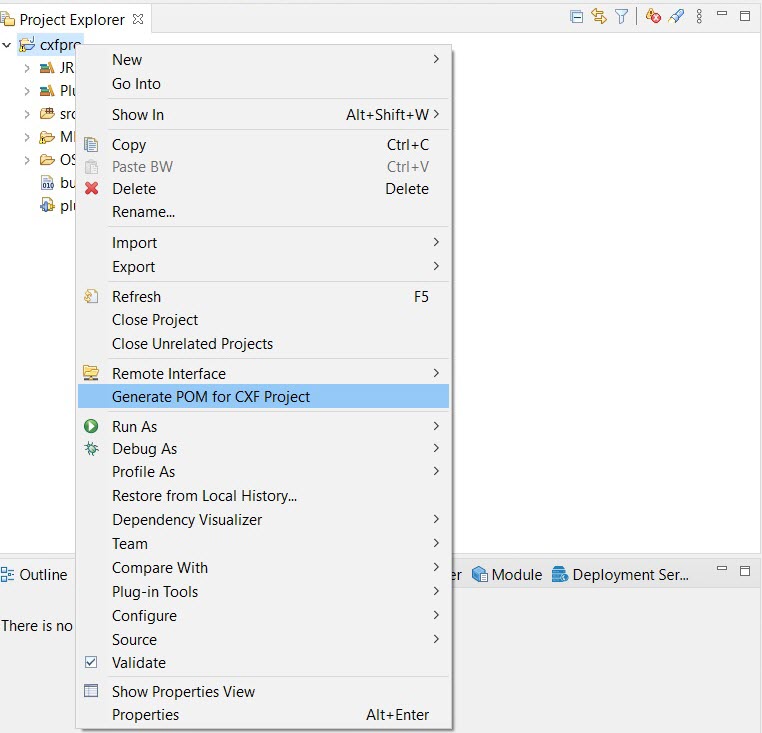Image resolution: width=762 pixels, height=733 pixels.
Task: Select Restore from Local History option
Action: [204, 495]
